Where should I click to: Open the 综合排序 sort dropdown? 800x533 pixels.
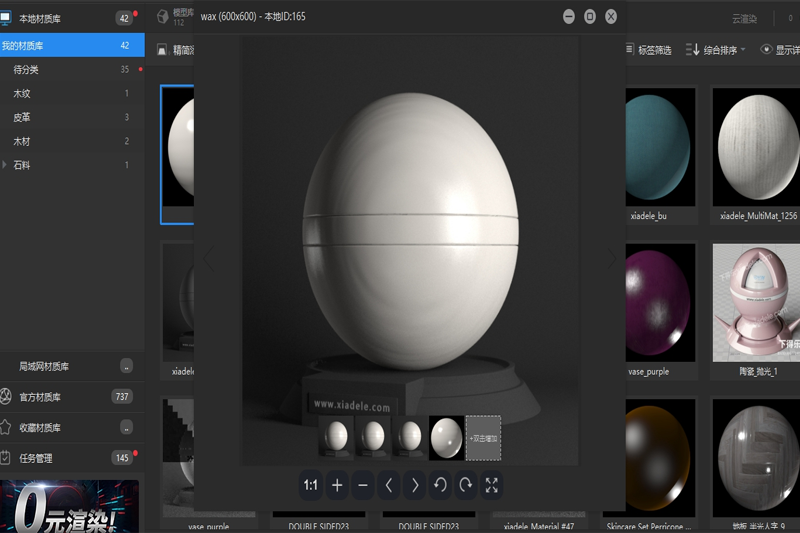pos(716,49)
